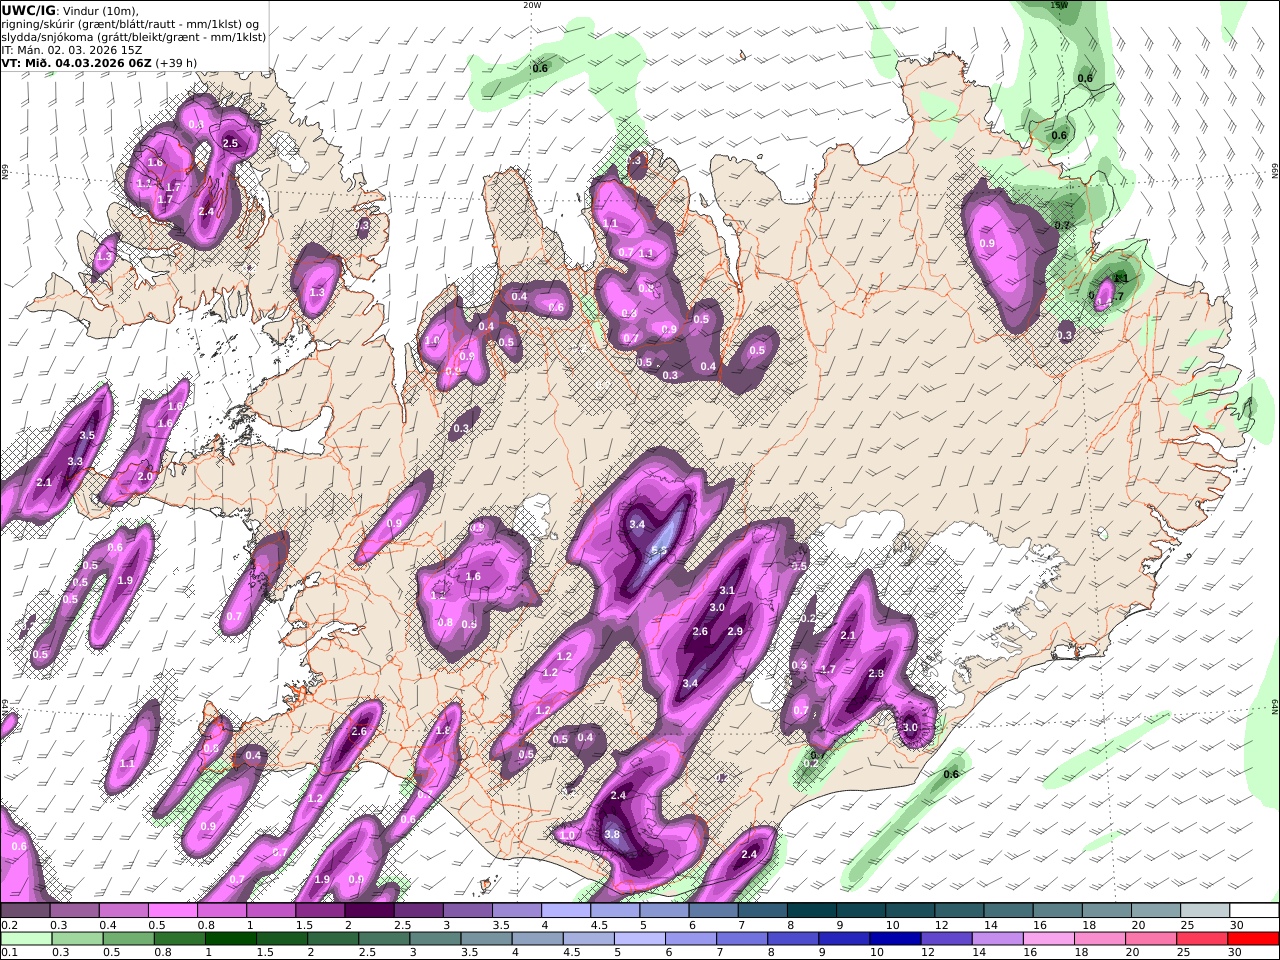1280x960 pixels.
Task: Click the 2.8 snowfall value on the map
Action: click(x=876, y=674)
